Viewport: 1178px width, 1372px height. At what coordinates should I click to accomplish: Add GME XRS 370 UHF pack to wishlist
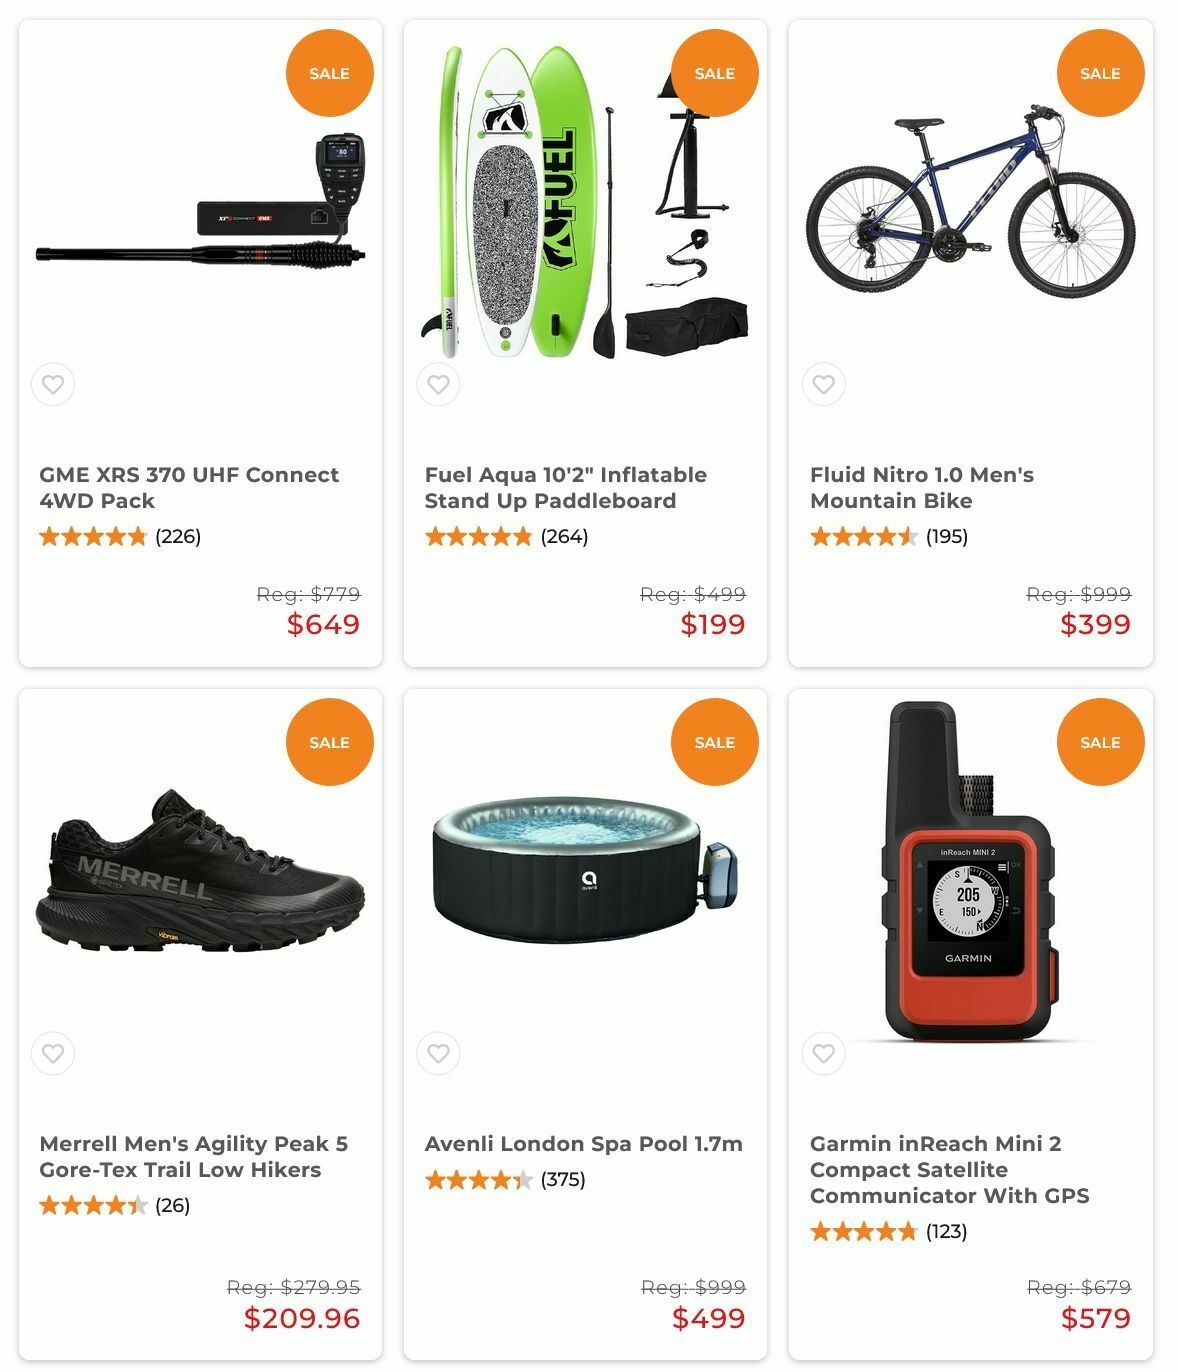53,384
